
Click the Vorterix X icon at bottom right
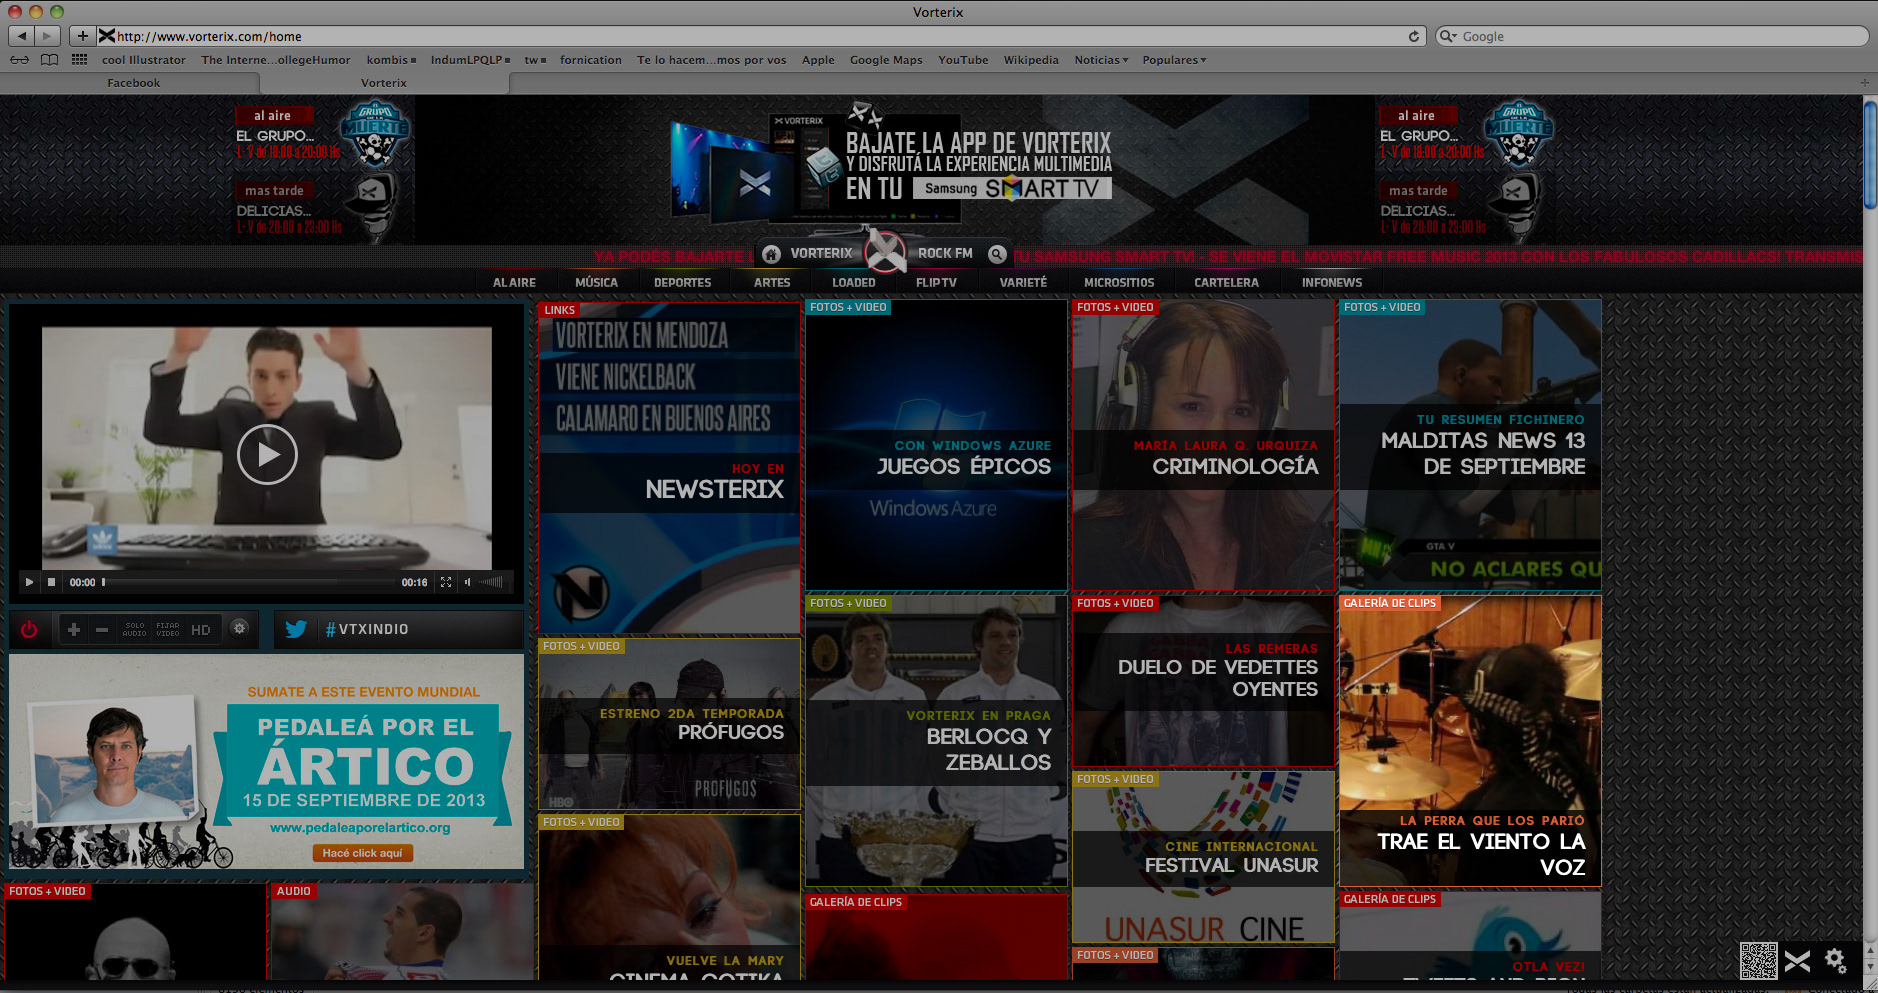pyautogui.click(x=1797, y=962)
